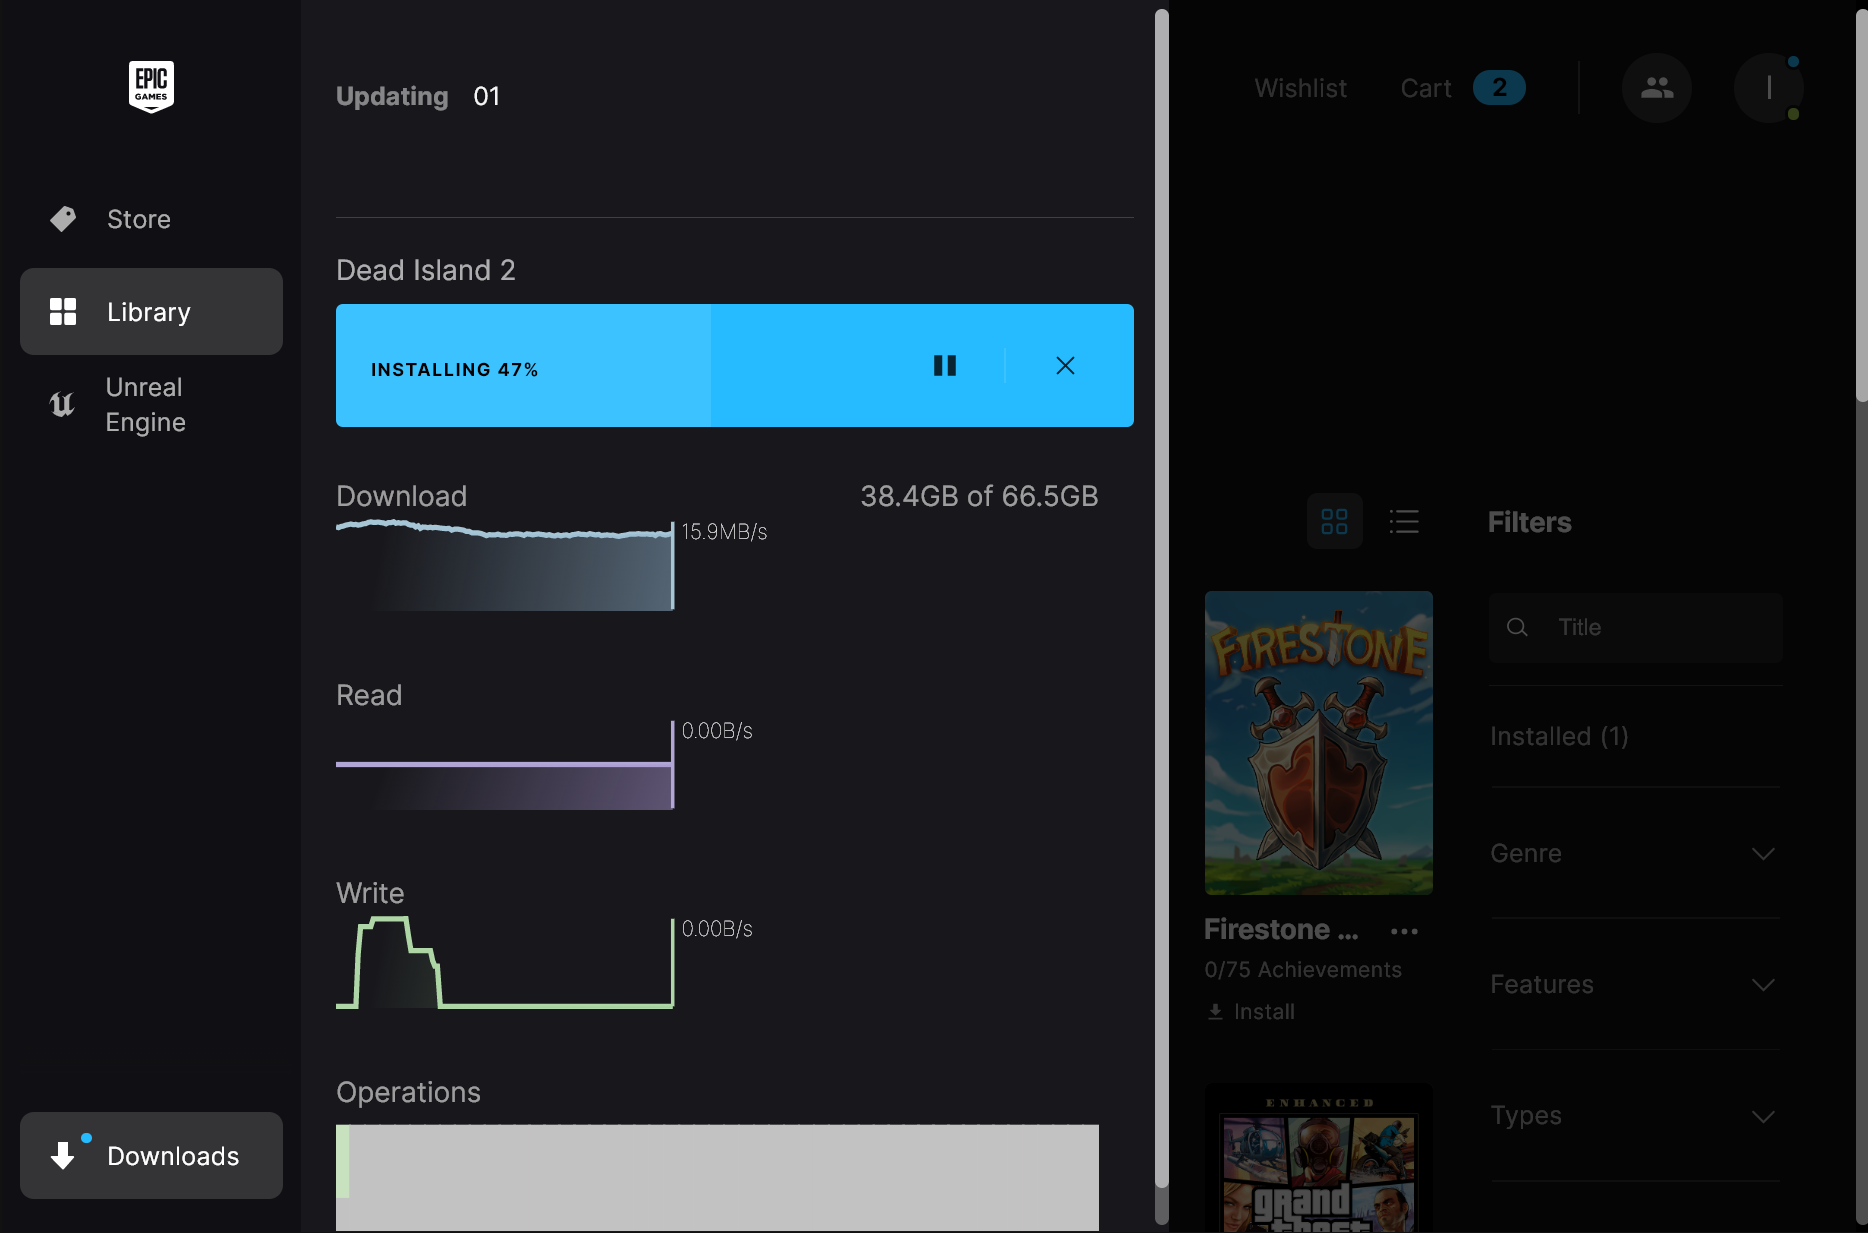Open the Unreal Engine section
1868x1233 pixels.
coord(151,405)
